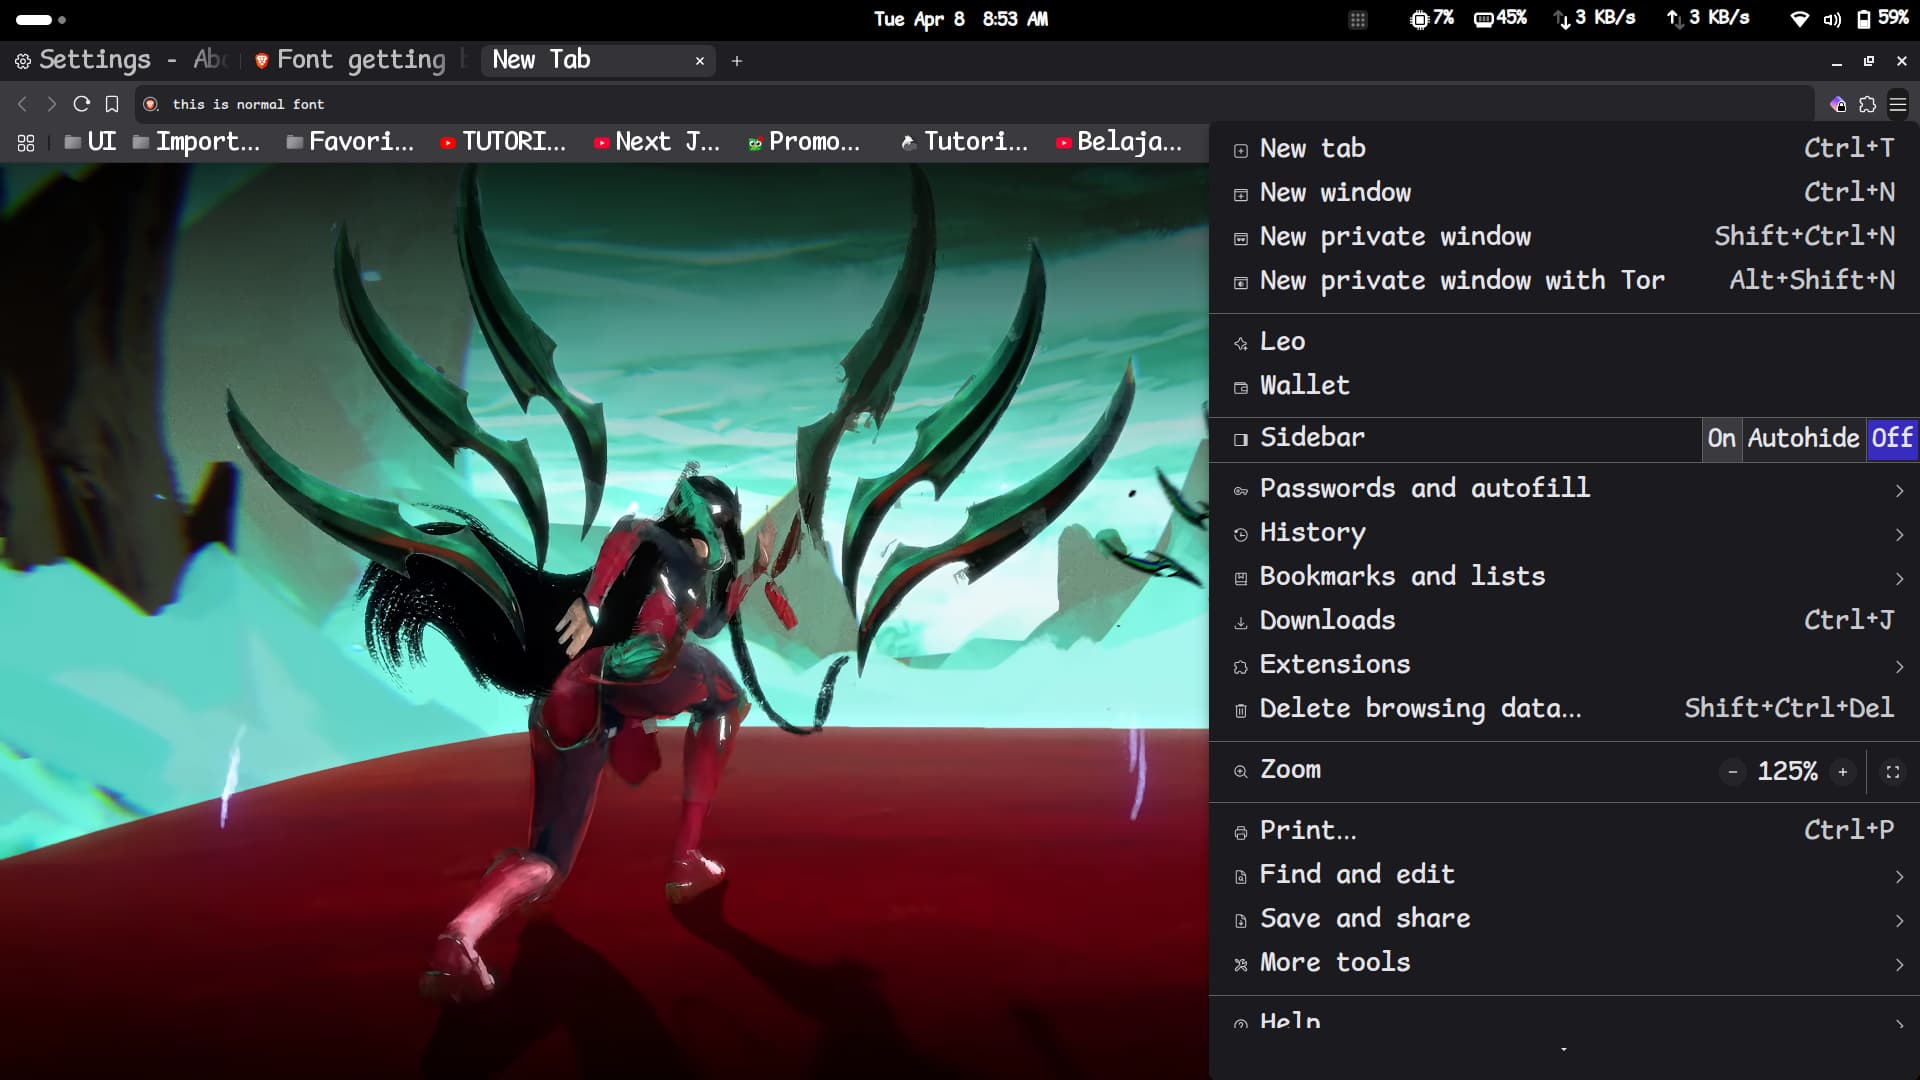This screenshot has width=1920, height=1080.
Task: Select New private window
Action: [1564, 237]
